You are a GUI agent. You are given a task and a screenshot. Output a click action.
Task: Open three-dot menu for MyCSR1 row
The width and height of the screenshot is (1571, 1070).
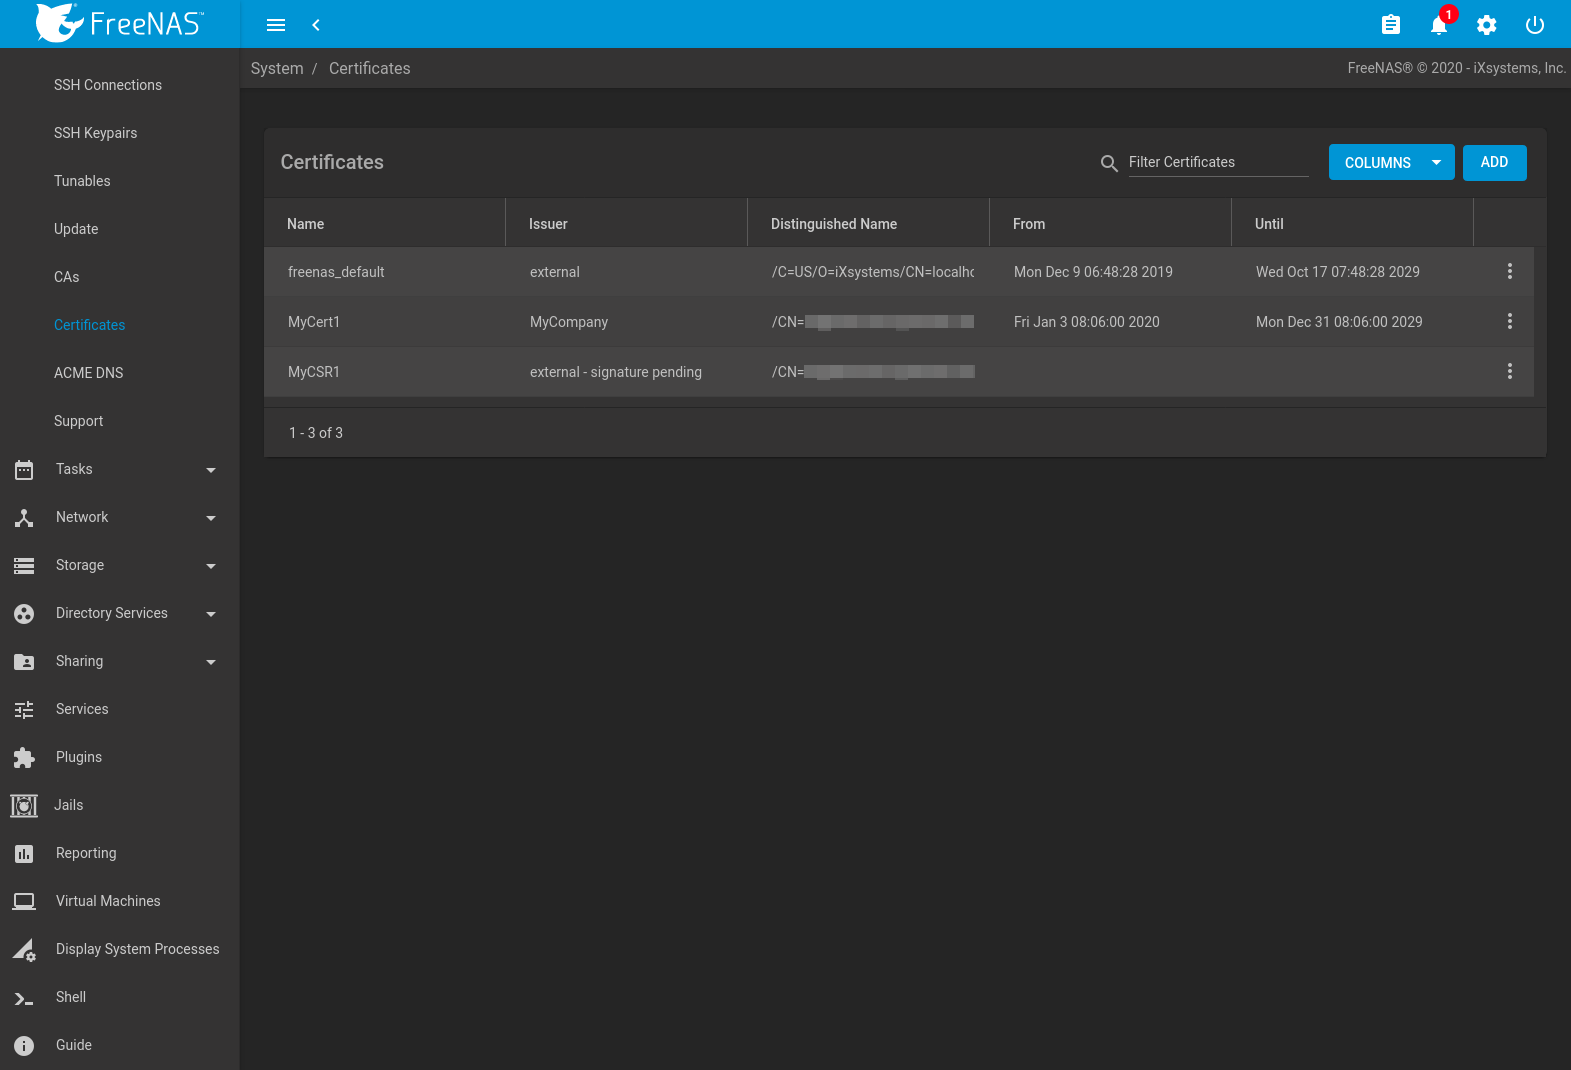click(x=1509, y=371)
